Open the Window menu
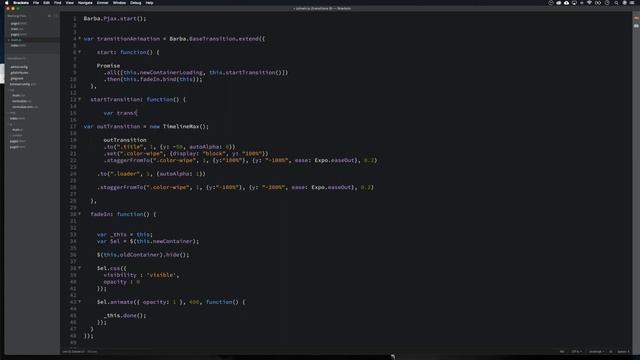 coord(119,3)
